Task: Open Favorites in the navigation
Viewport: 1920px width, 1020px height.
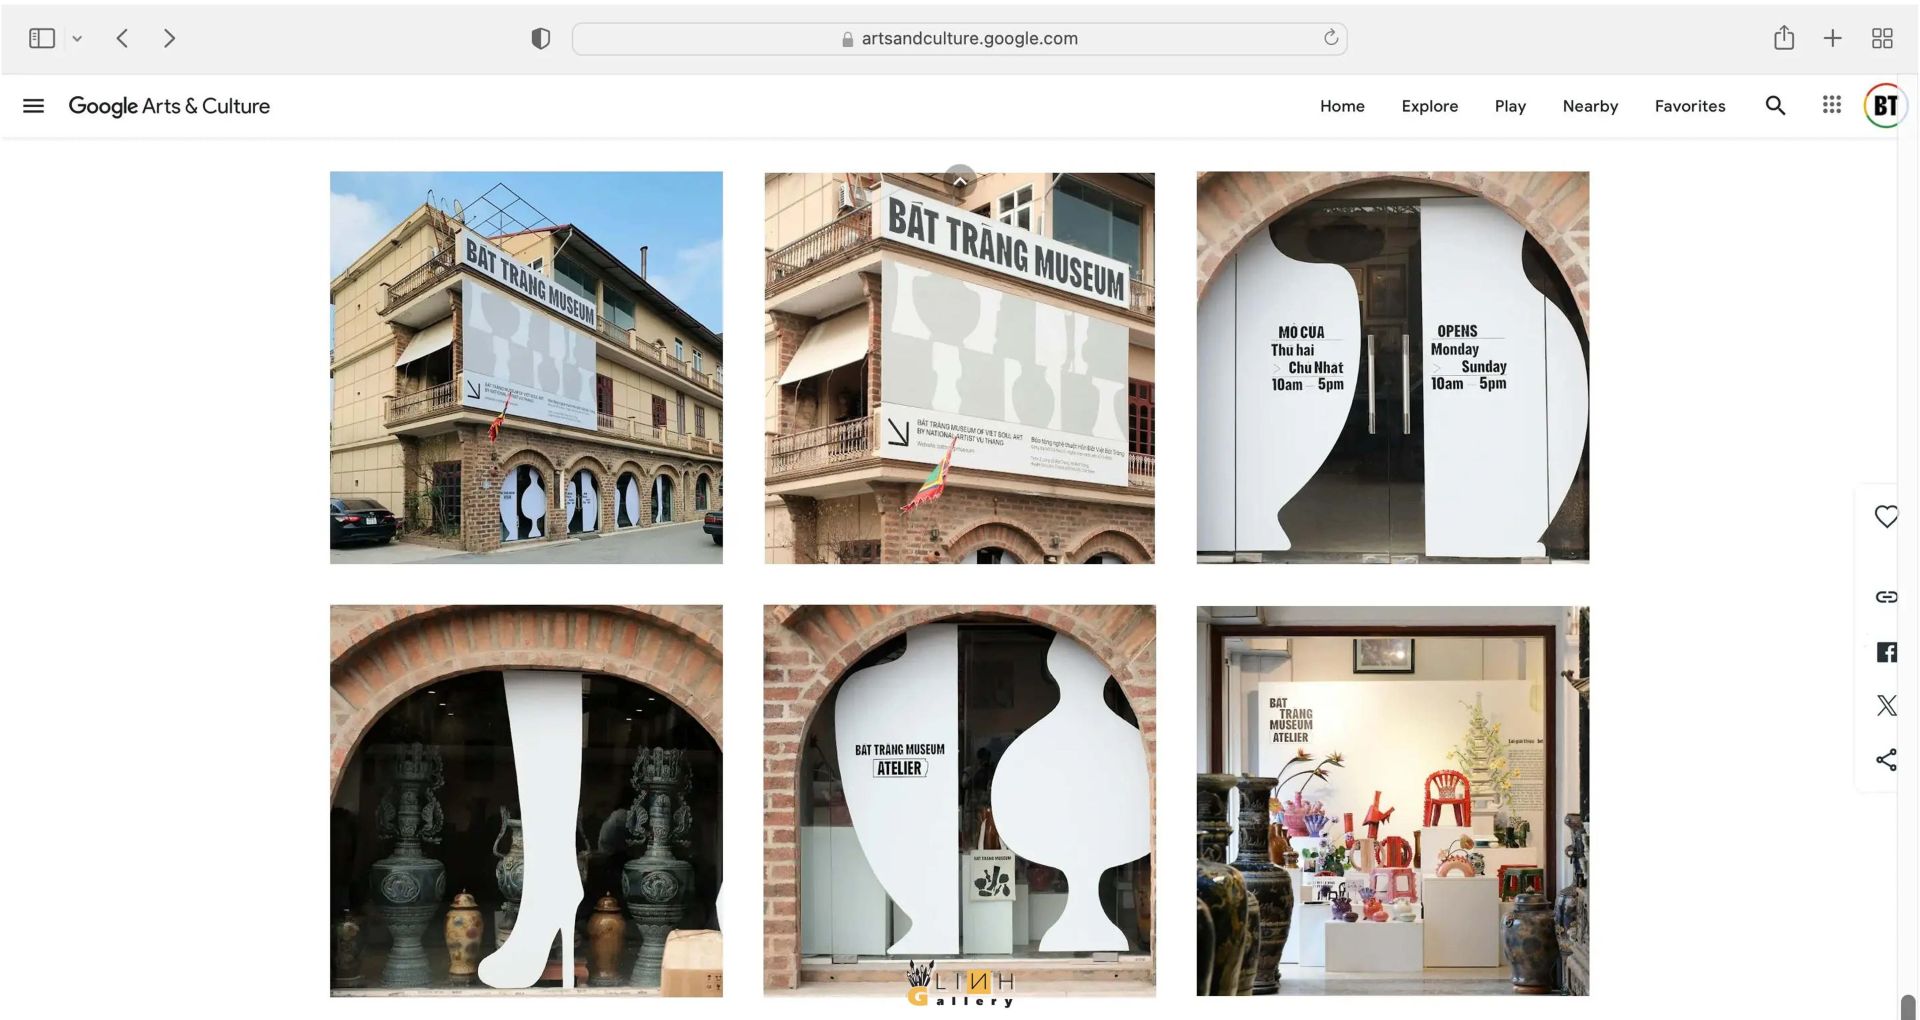Action: point(1690,106)
